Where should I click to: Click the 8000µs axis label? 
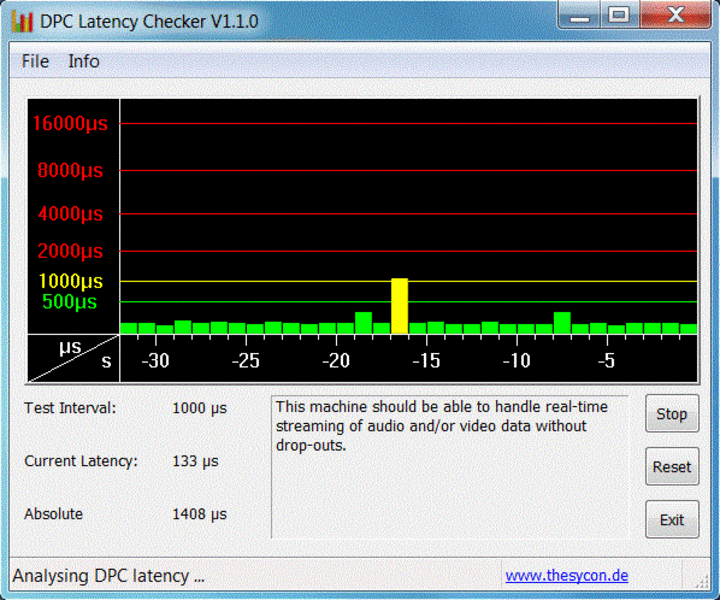tap(70, 171)
